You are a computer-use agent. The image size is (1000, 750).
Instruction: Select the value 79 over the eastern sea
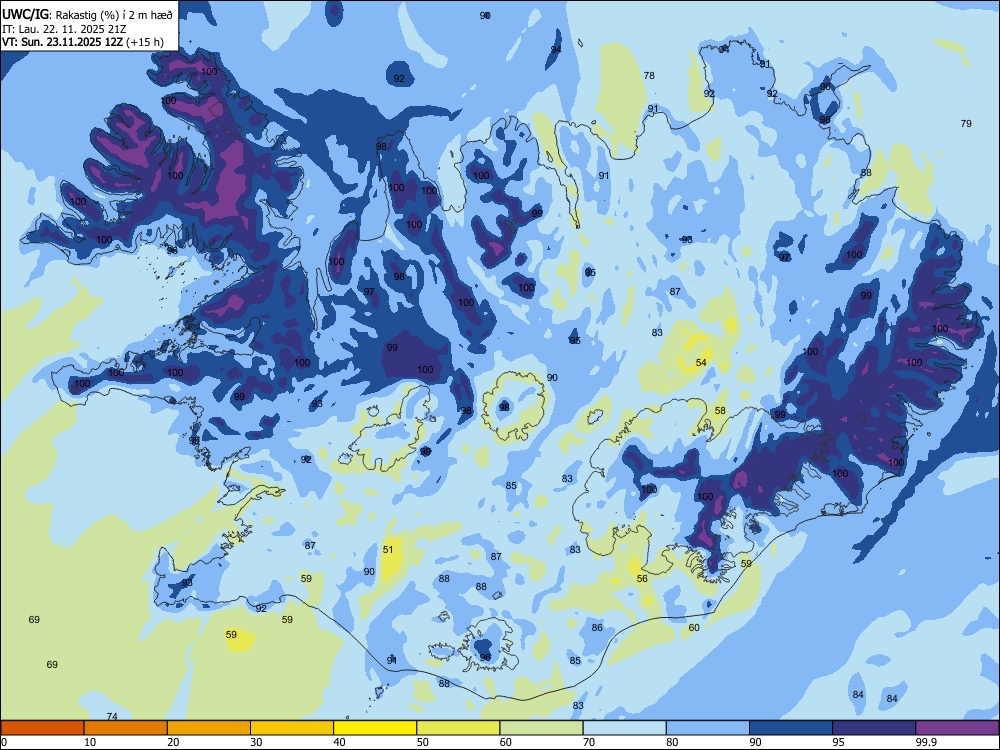coord(966,123)
